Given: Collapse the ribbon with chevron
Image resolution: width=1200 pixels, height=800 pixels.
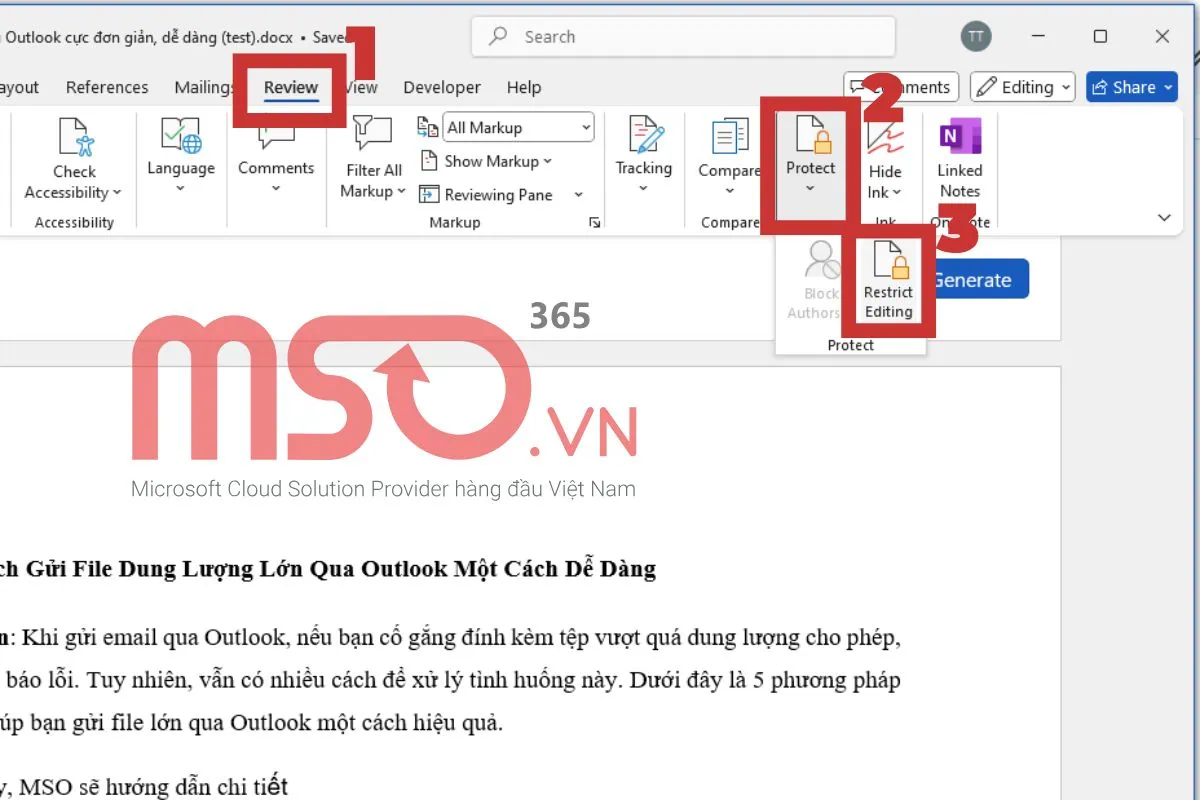Looking at the screenshot, I should tap(1164, 217).
